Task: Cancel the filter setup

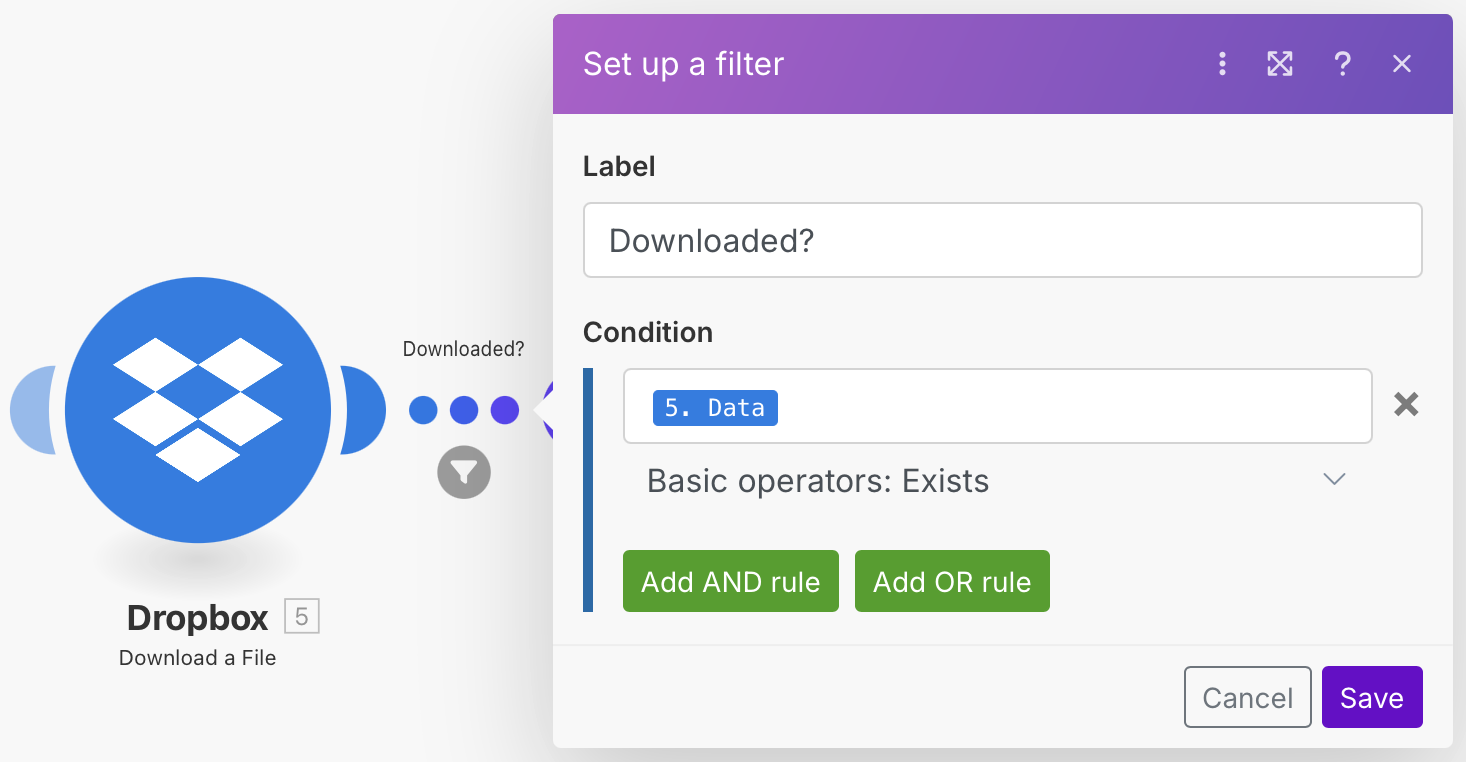Action: (x=1247, y=697)
